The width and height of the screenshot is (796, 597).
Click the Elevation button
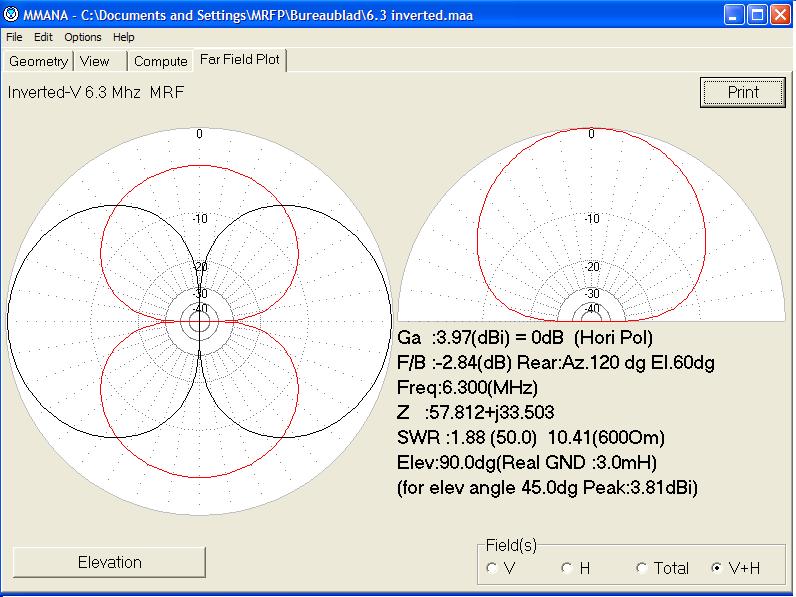click(x=109, y=562)
